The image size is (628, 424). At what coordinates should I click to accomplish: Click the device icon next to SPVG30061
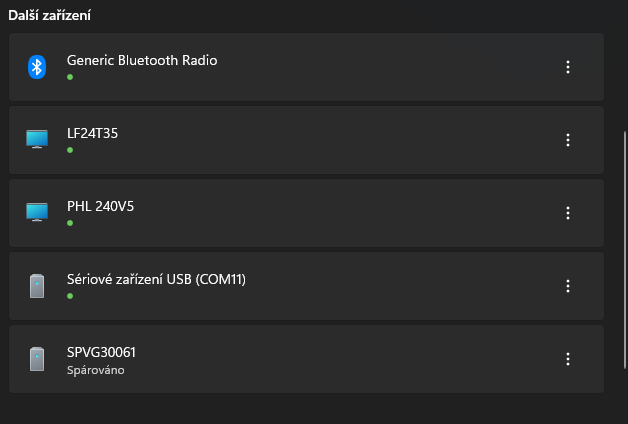click(37, 359)
